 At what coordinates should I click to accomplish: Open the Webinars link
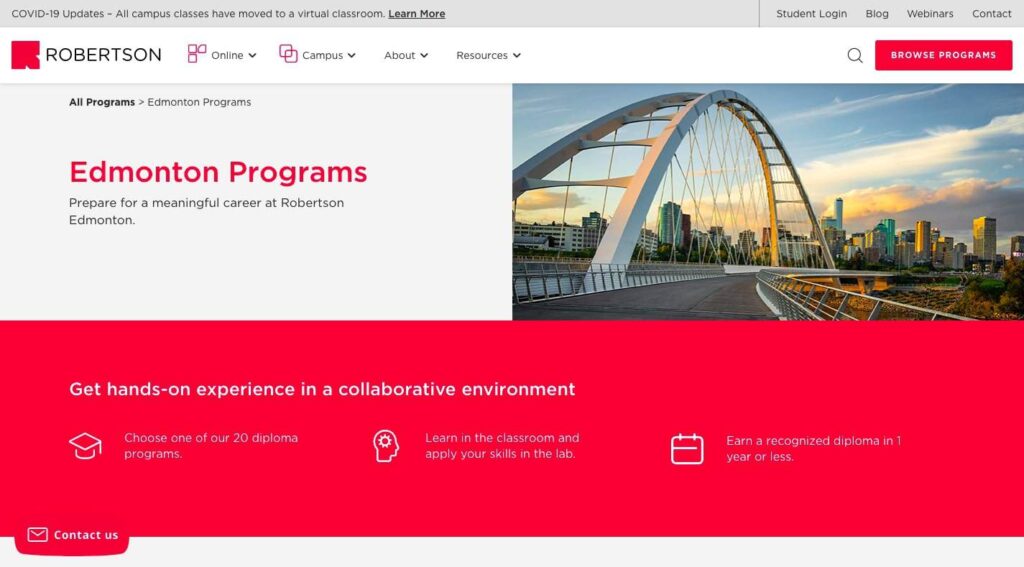point(930,14)
